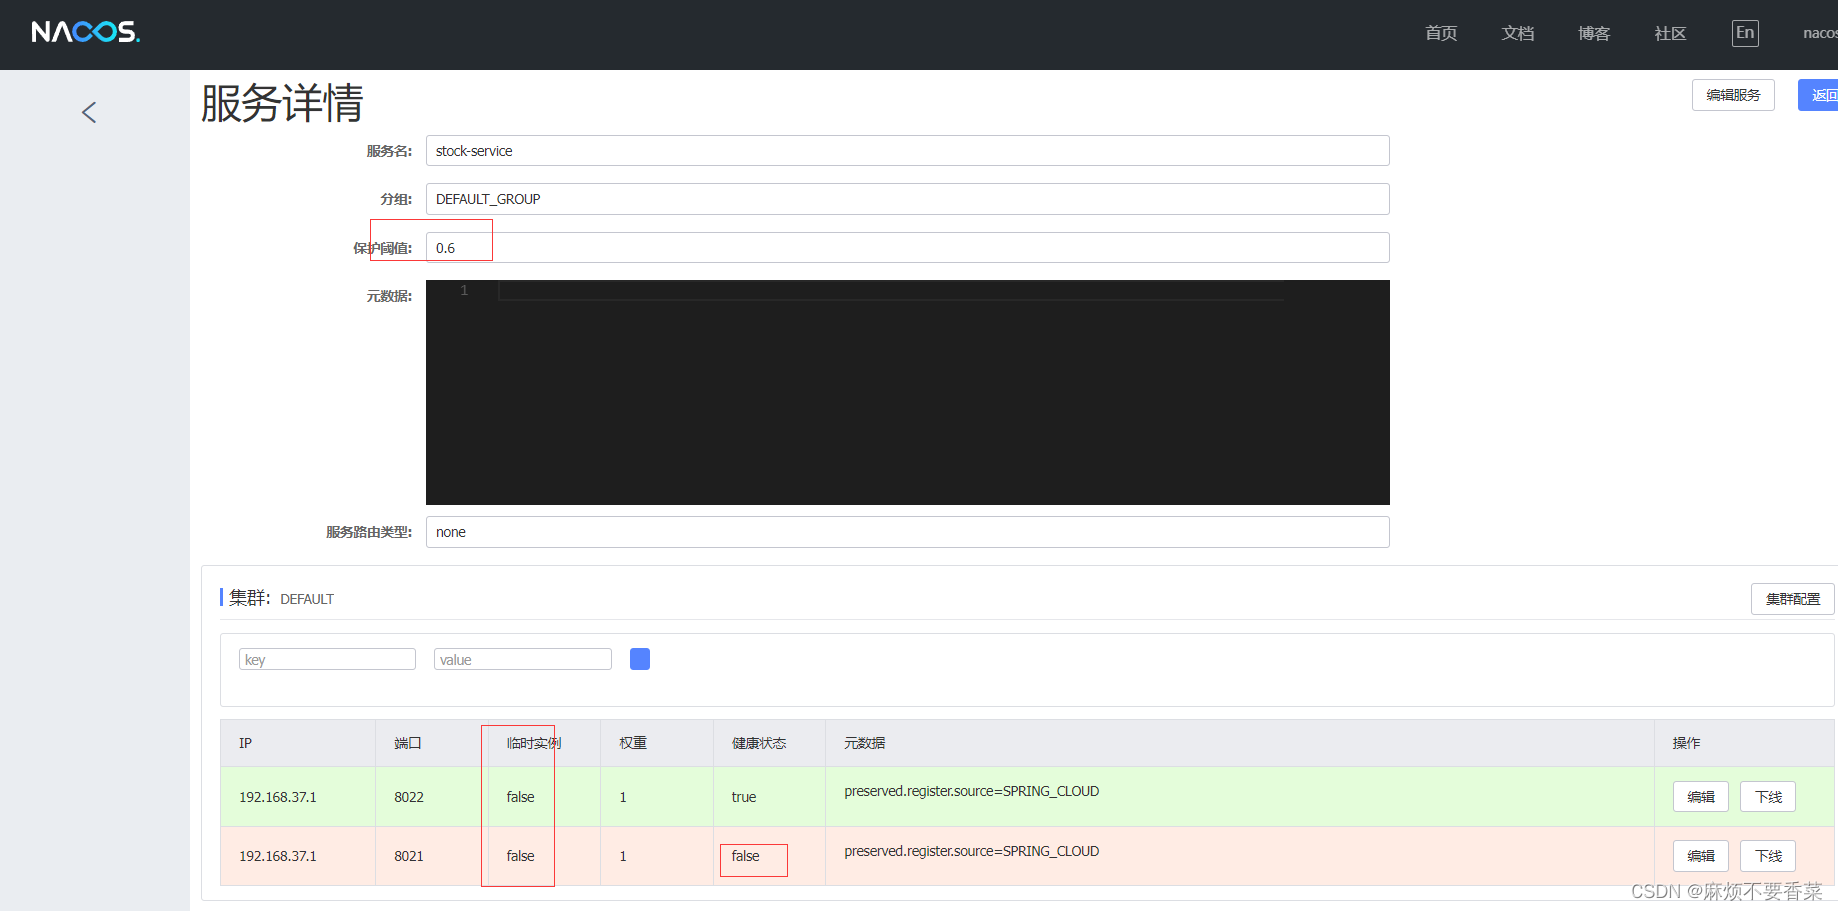The width and height of the screenshot is (1838, 911).
Task: Click the blue 返回 button
Action: (x=1818, y=95)
